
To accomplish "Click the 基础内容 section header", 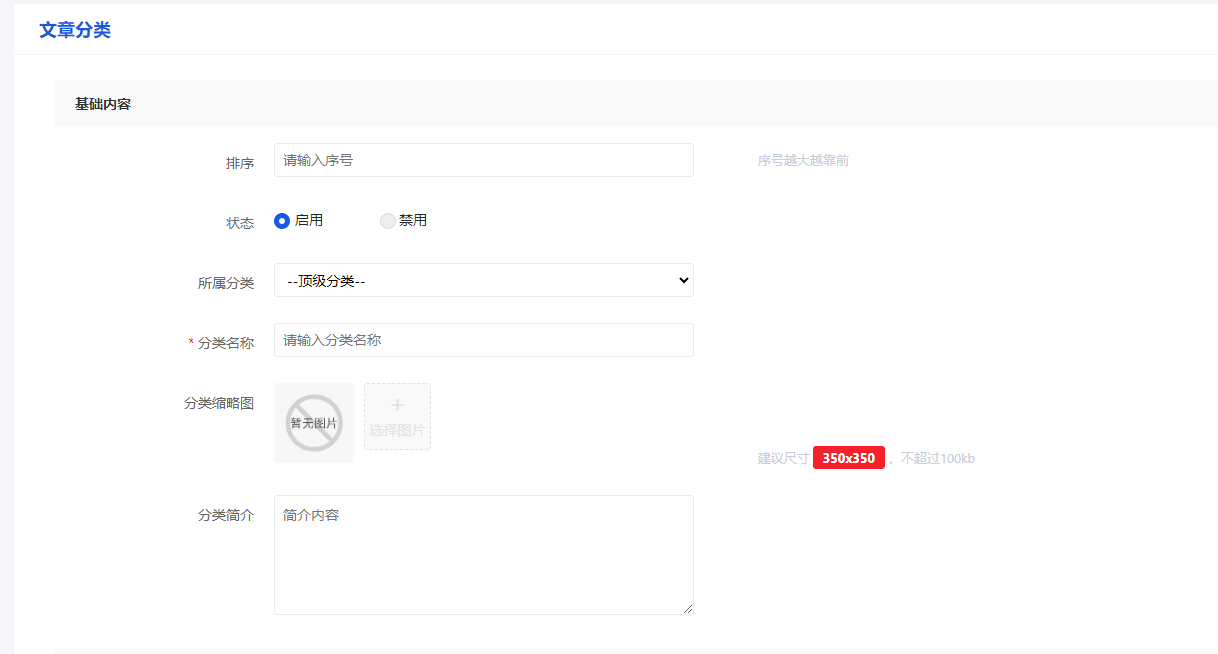I will tap(103, 104).
